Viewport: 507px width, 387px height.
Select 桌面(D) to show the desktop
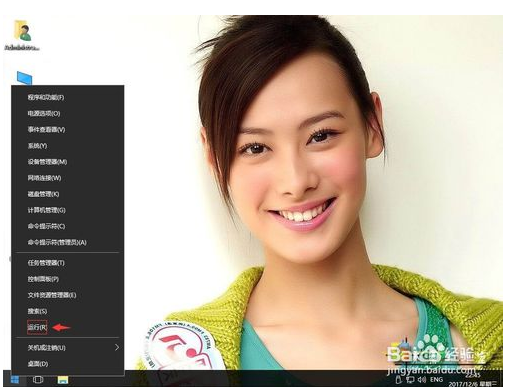tap(68, 364)
